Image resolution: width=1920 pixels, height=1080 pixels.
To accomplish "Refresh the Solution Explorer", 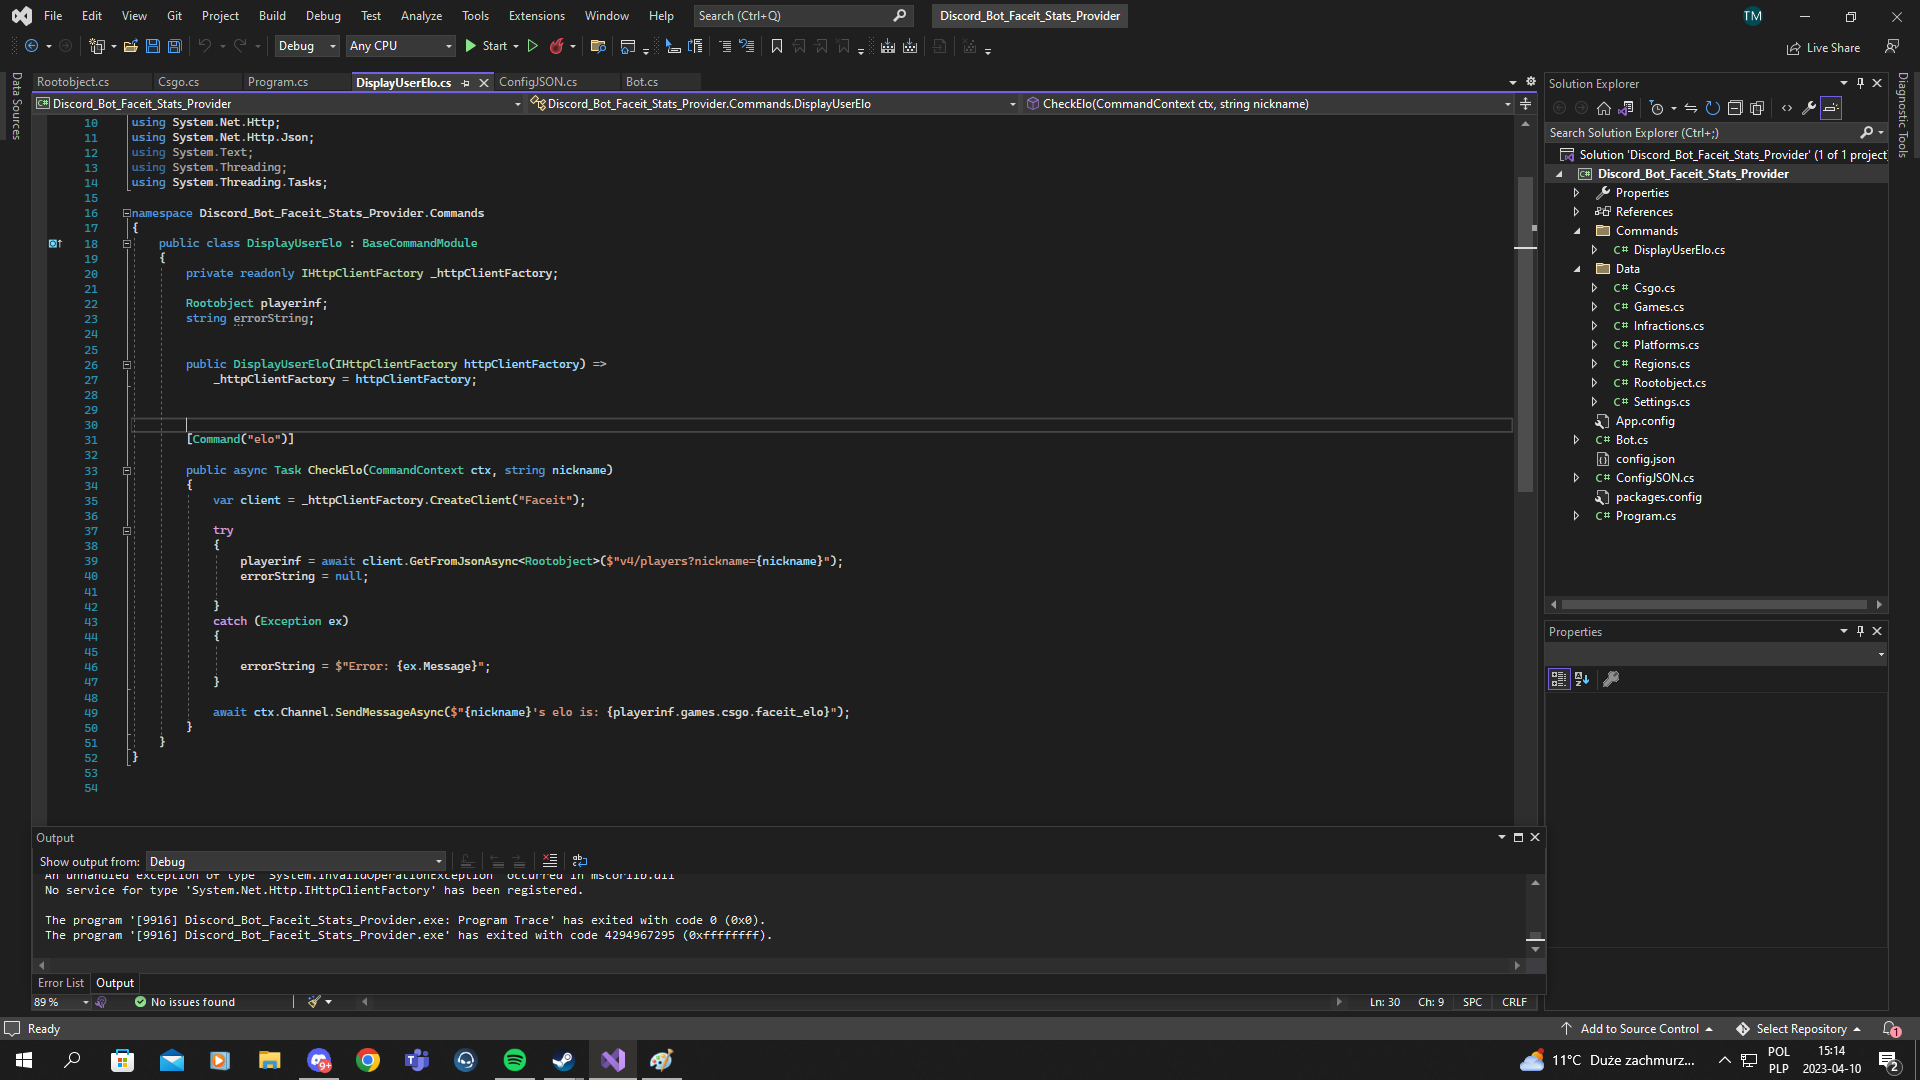I will coord(1713,108).
